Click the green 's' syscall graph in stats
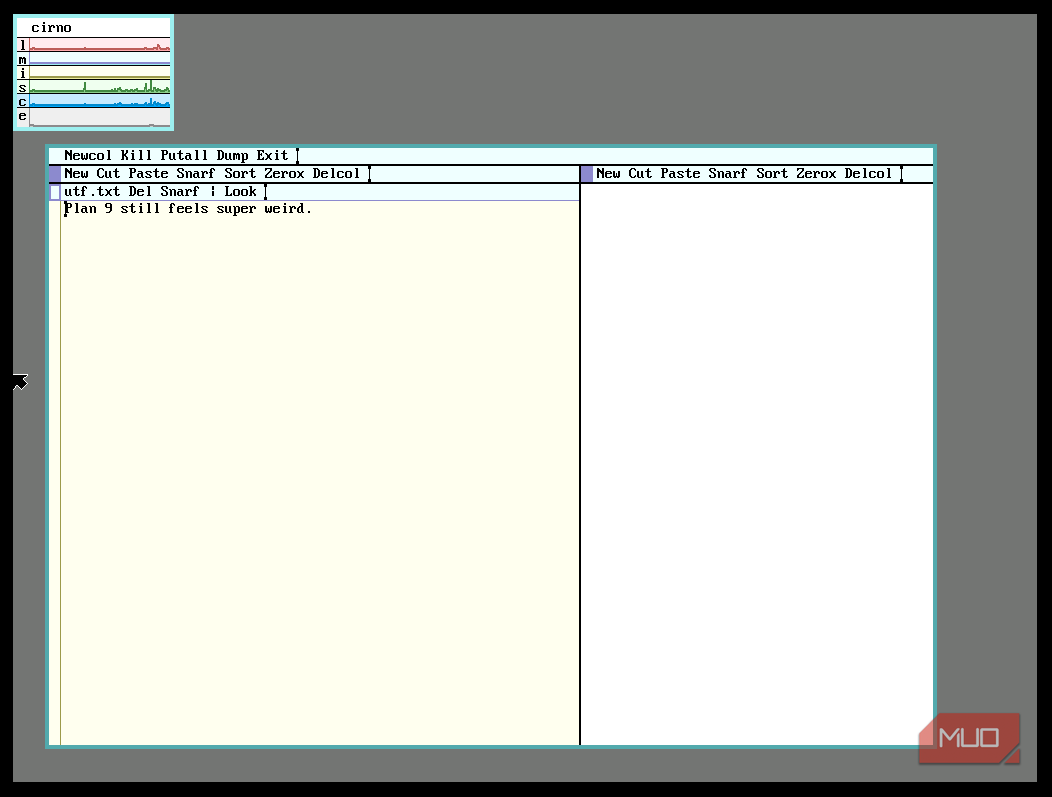 coord(100,87)
